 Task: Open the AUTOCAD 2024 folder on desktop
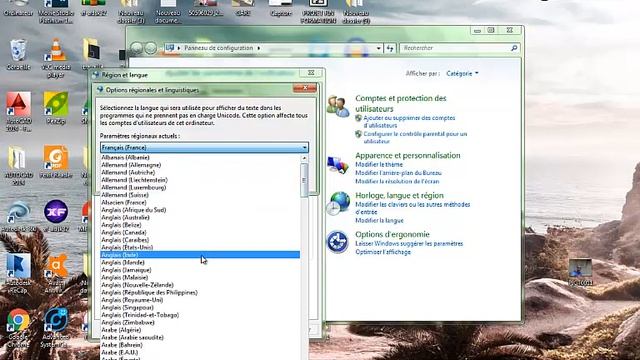[x=18, y=165]
